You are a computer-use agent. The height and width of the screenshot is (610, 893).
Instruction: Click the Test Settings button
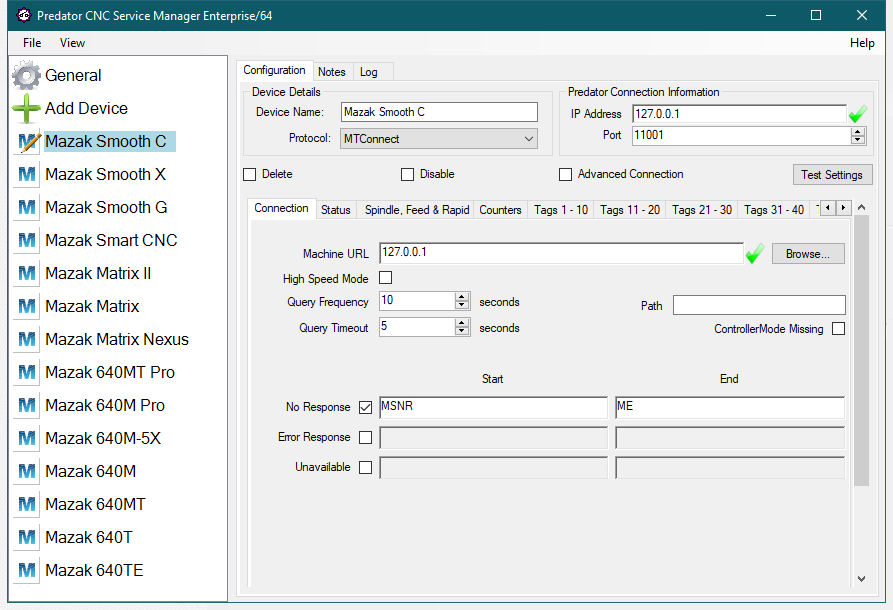tap(832, 175)
